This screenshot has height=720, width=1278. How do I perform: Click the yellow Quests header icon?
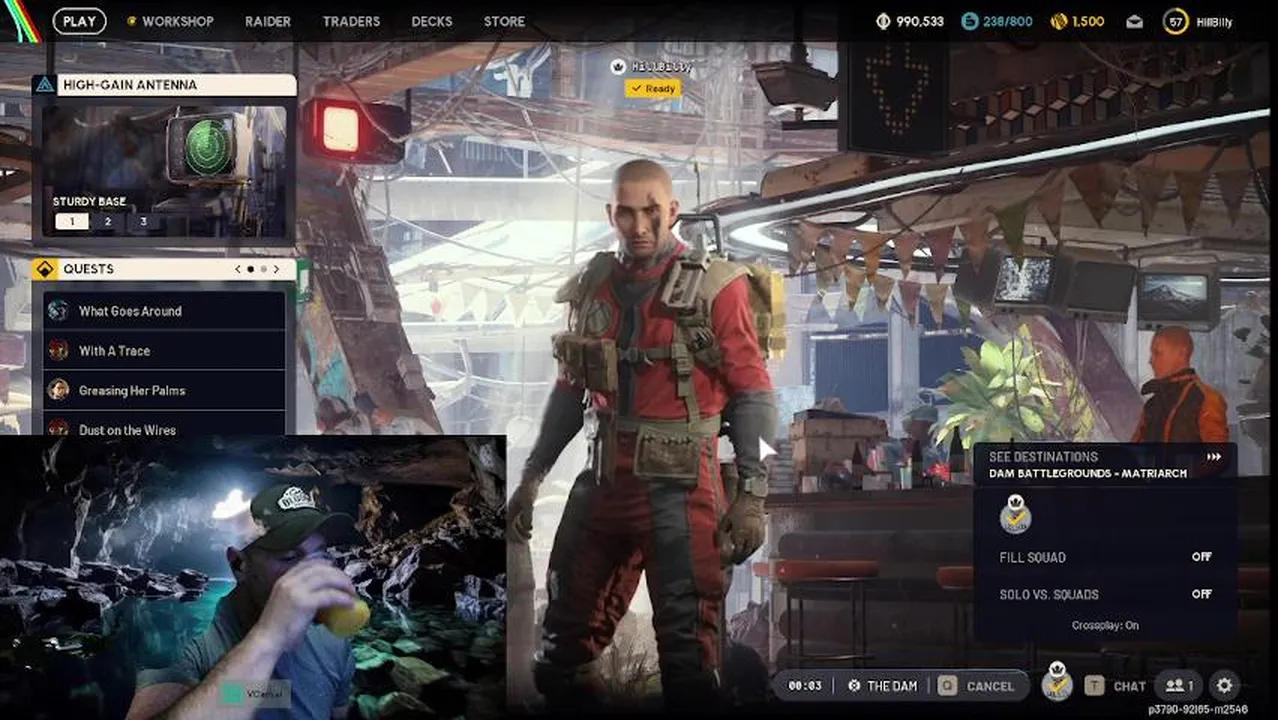[x=44, y=269]
